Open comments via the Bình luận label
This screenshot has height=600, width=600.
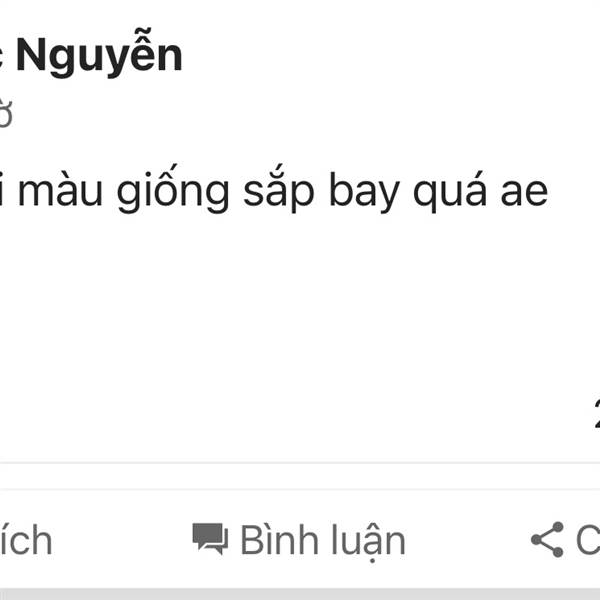pos(323,540)
